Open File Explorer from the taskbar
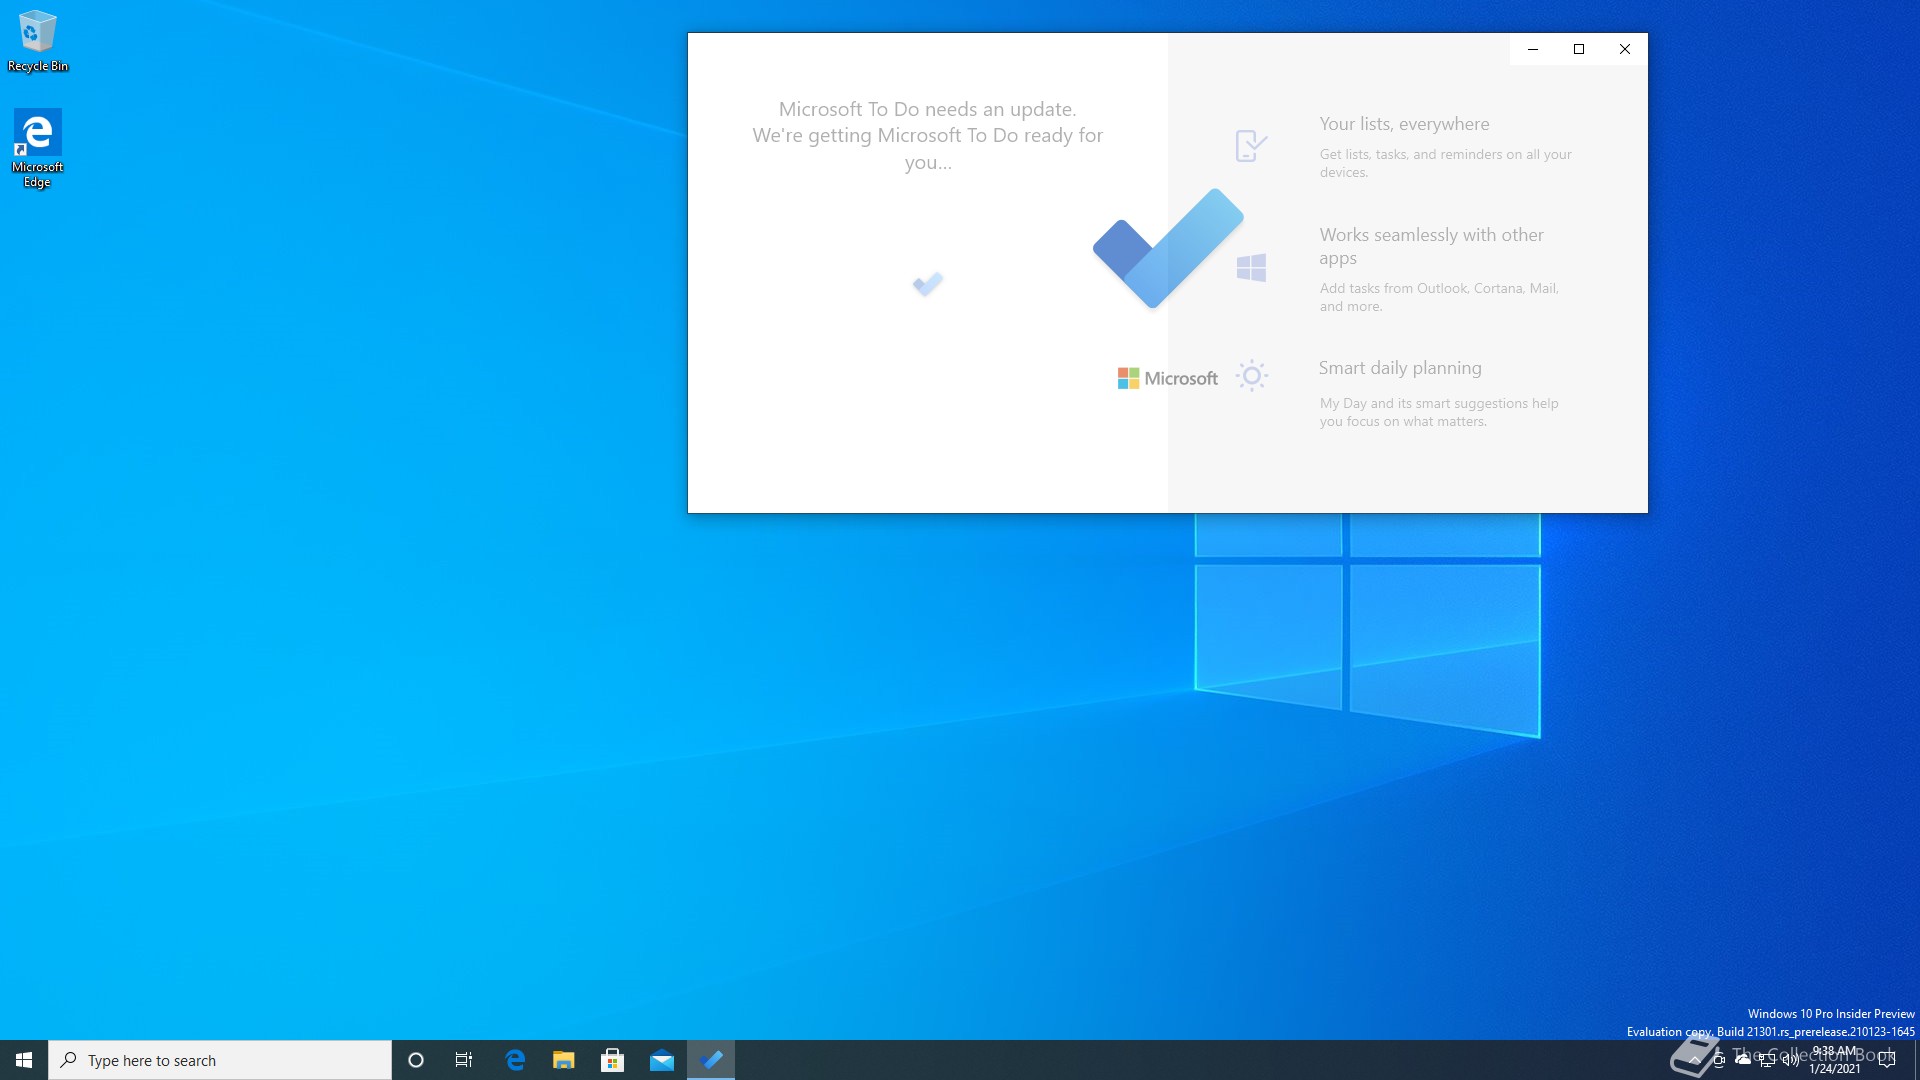1920x1080 pixels. (564, 1060)
